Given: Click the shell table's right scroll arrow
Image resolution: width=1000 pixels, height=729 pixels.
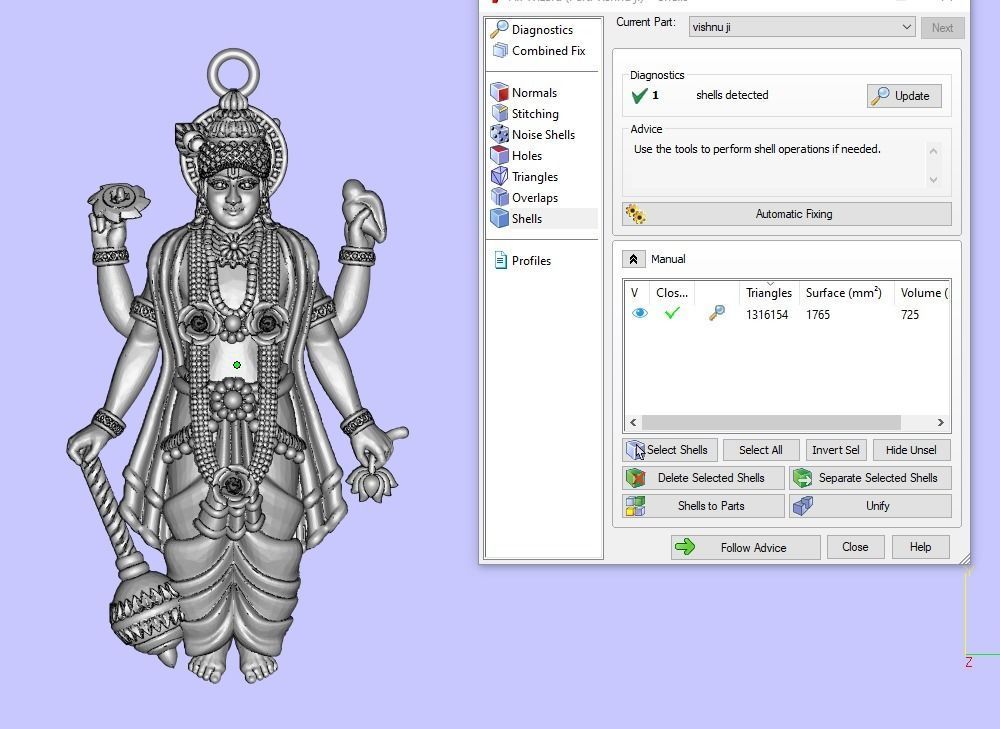Looking at the screenshot, I should pos(940,422).
